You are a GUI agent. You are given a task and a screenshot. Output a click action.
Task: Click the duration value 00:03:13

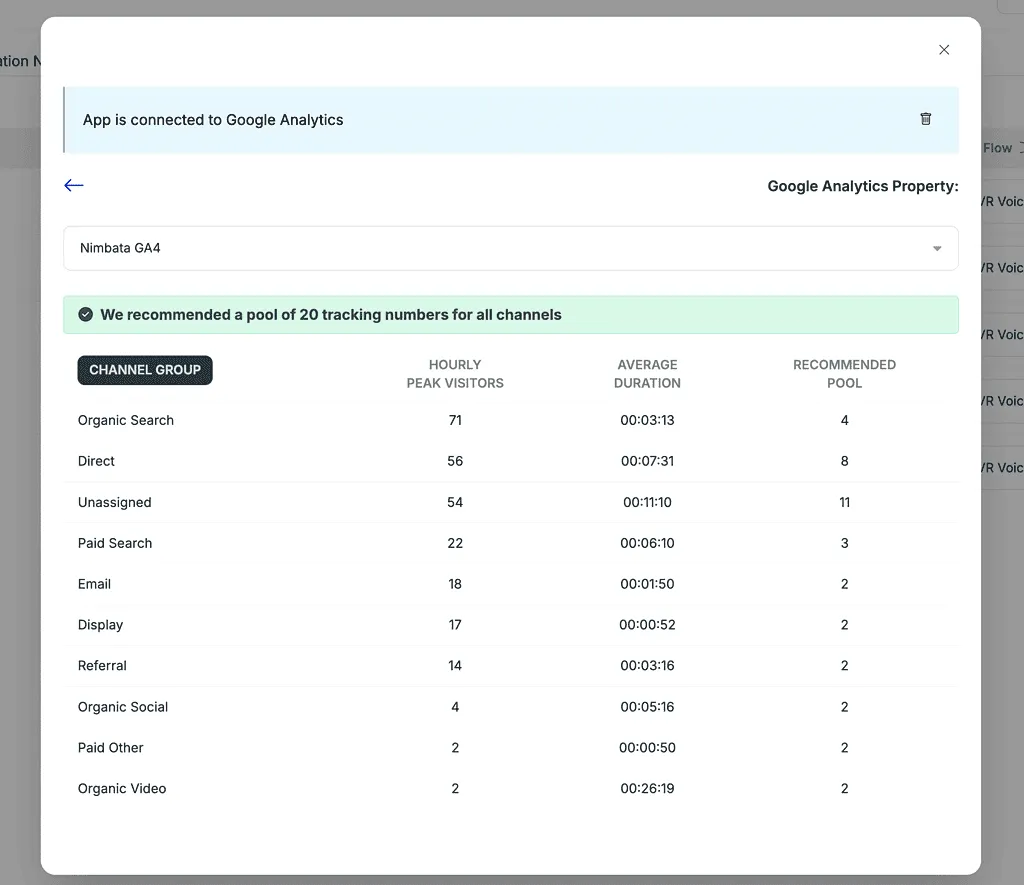tap(647, 420)
